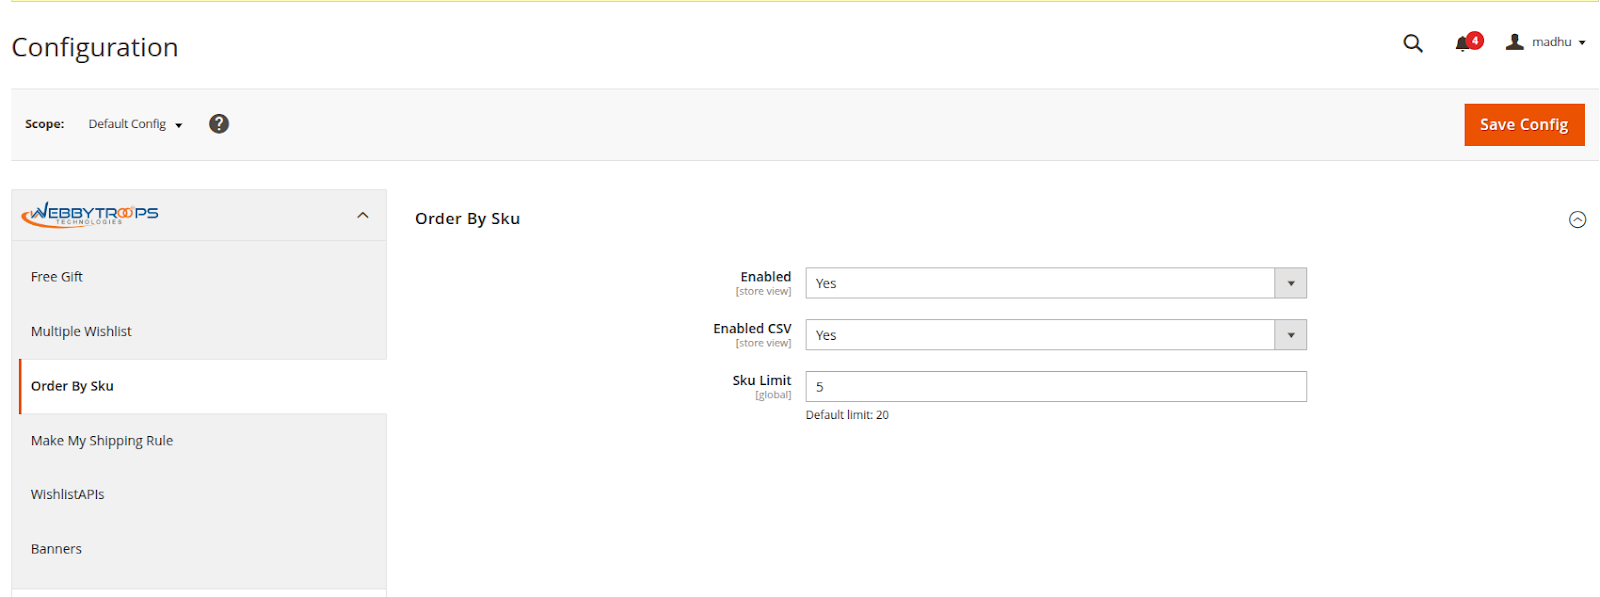Open the Default Config scope selector
The image size is (1600, 597).
pyautogui.click(x=135, y=124)
